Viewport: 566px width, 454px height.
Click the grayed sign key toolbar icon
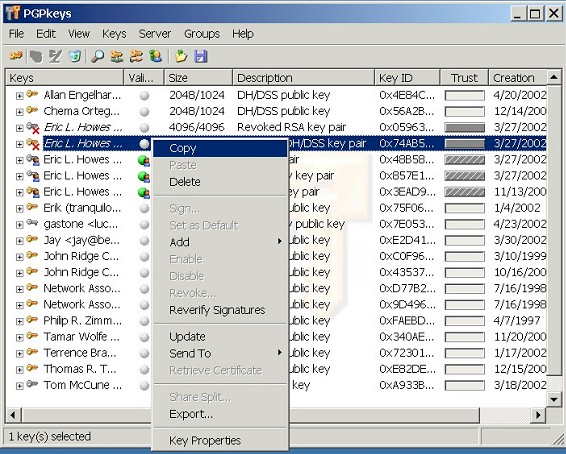coord(55,56)
